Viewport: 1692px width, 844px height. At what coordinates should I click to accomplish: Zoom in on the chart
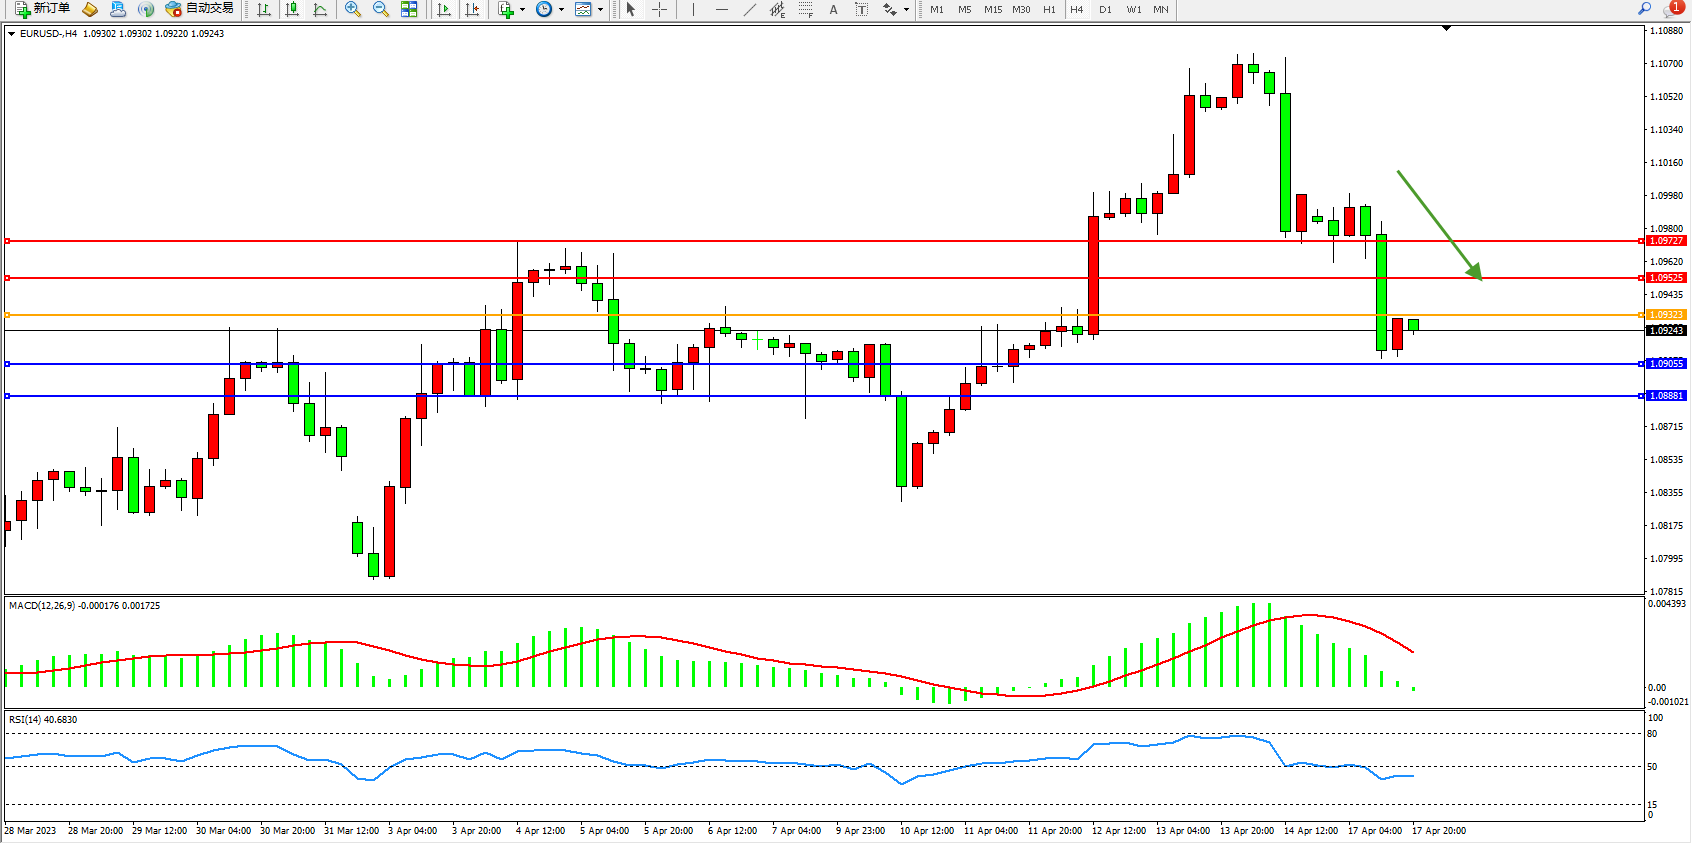tap(353, 9)
